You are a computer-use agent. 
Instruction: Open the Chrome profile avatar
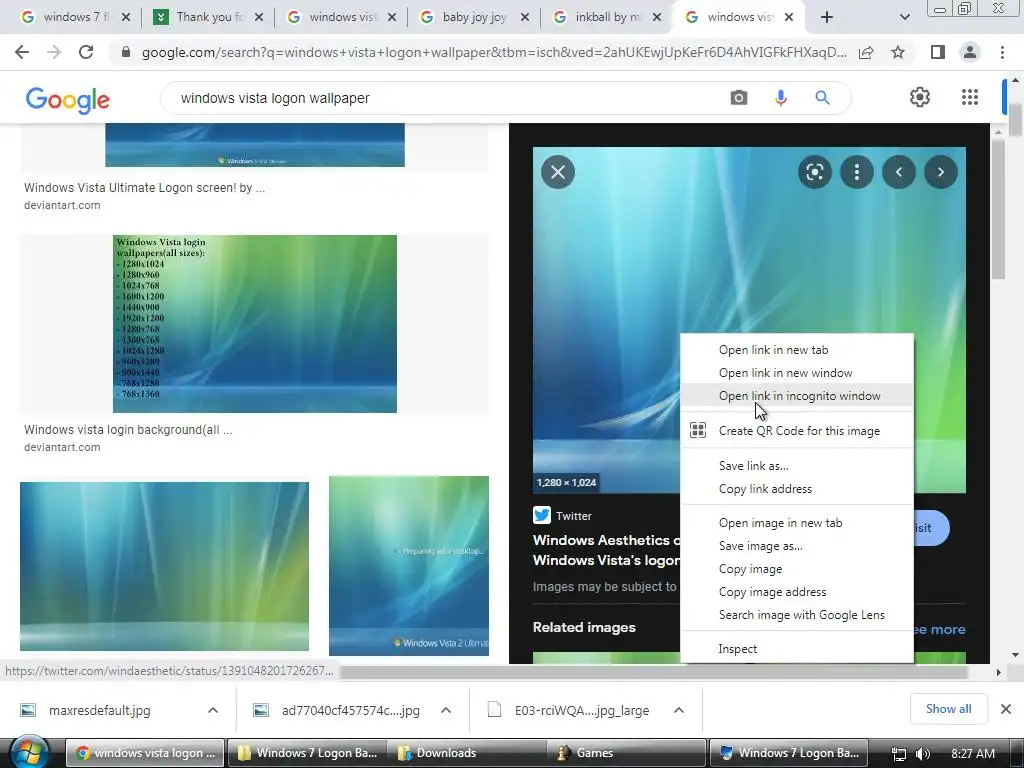tap(970, 52)
